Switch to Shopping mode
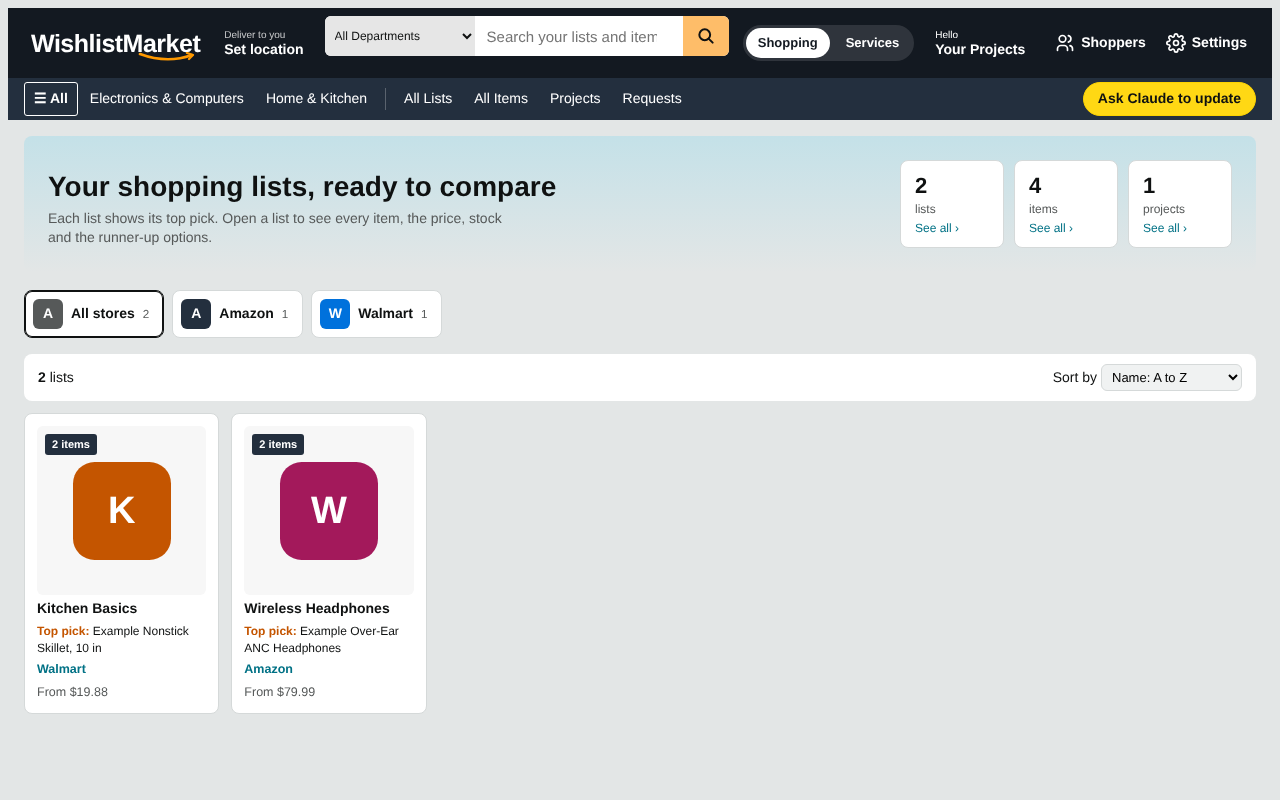The width and height of the screenshot is (1280, 800). tap(787, 43)
